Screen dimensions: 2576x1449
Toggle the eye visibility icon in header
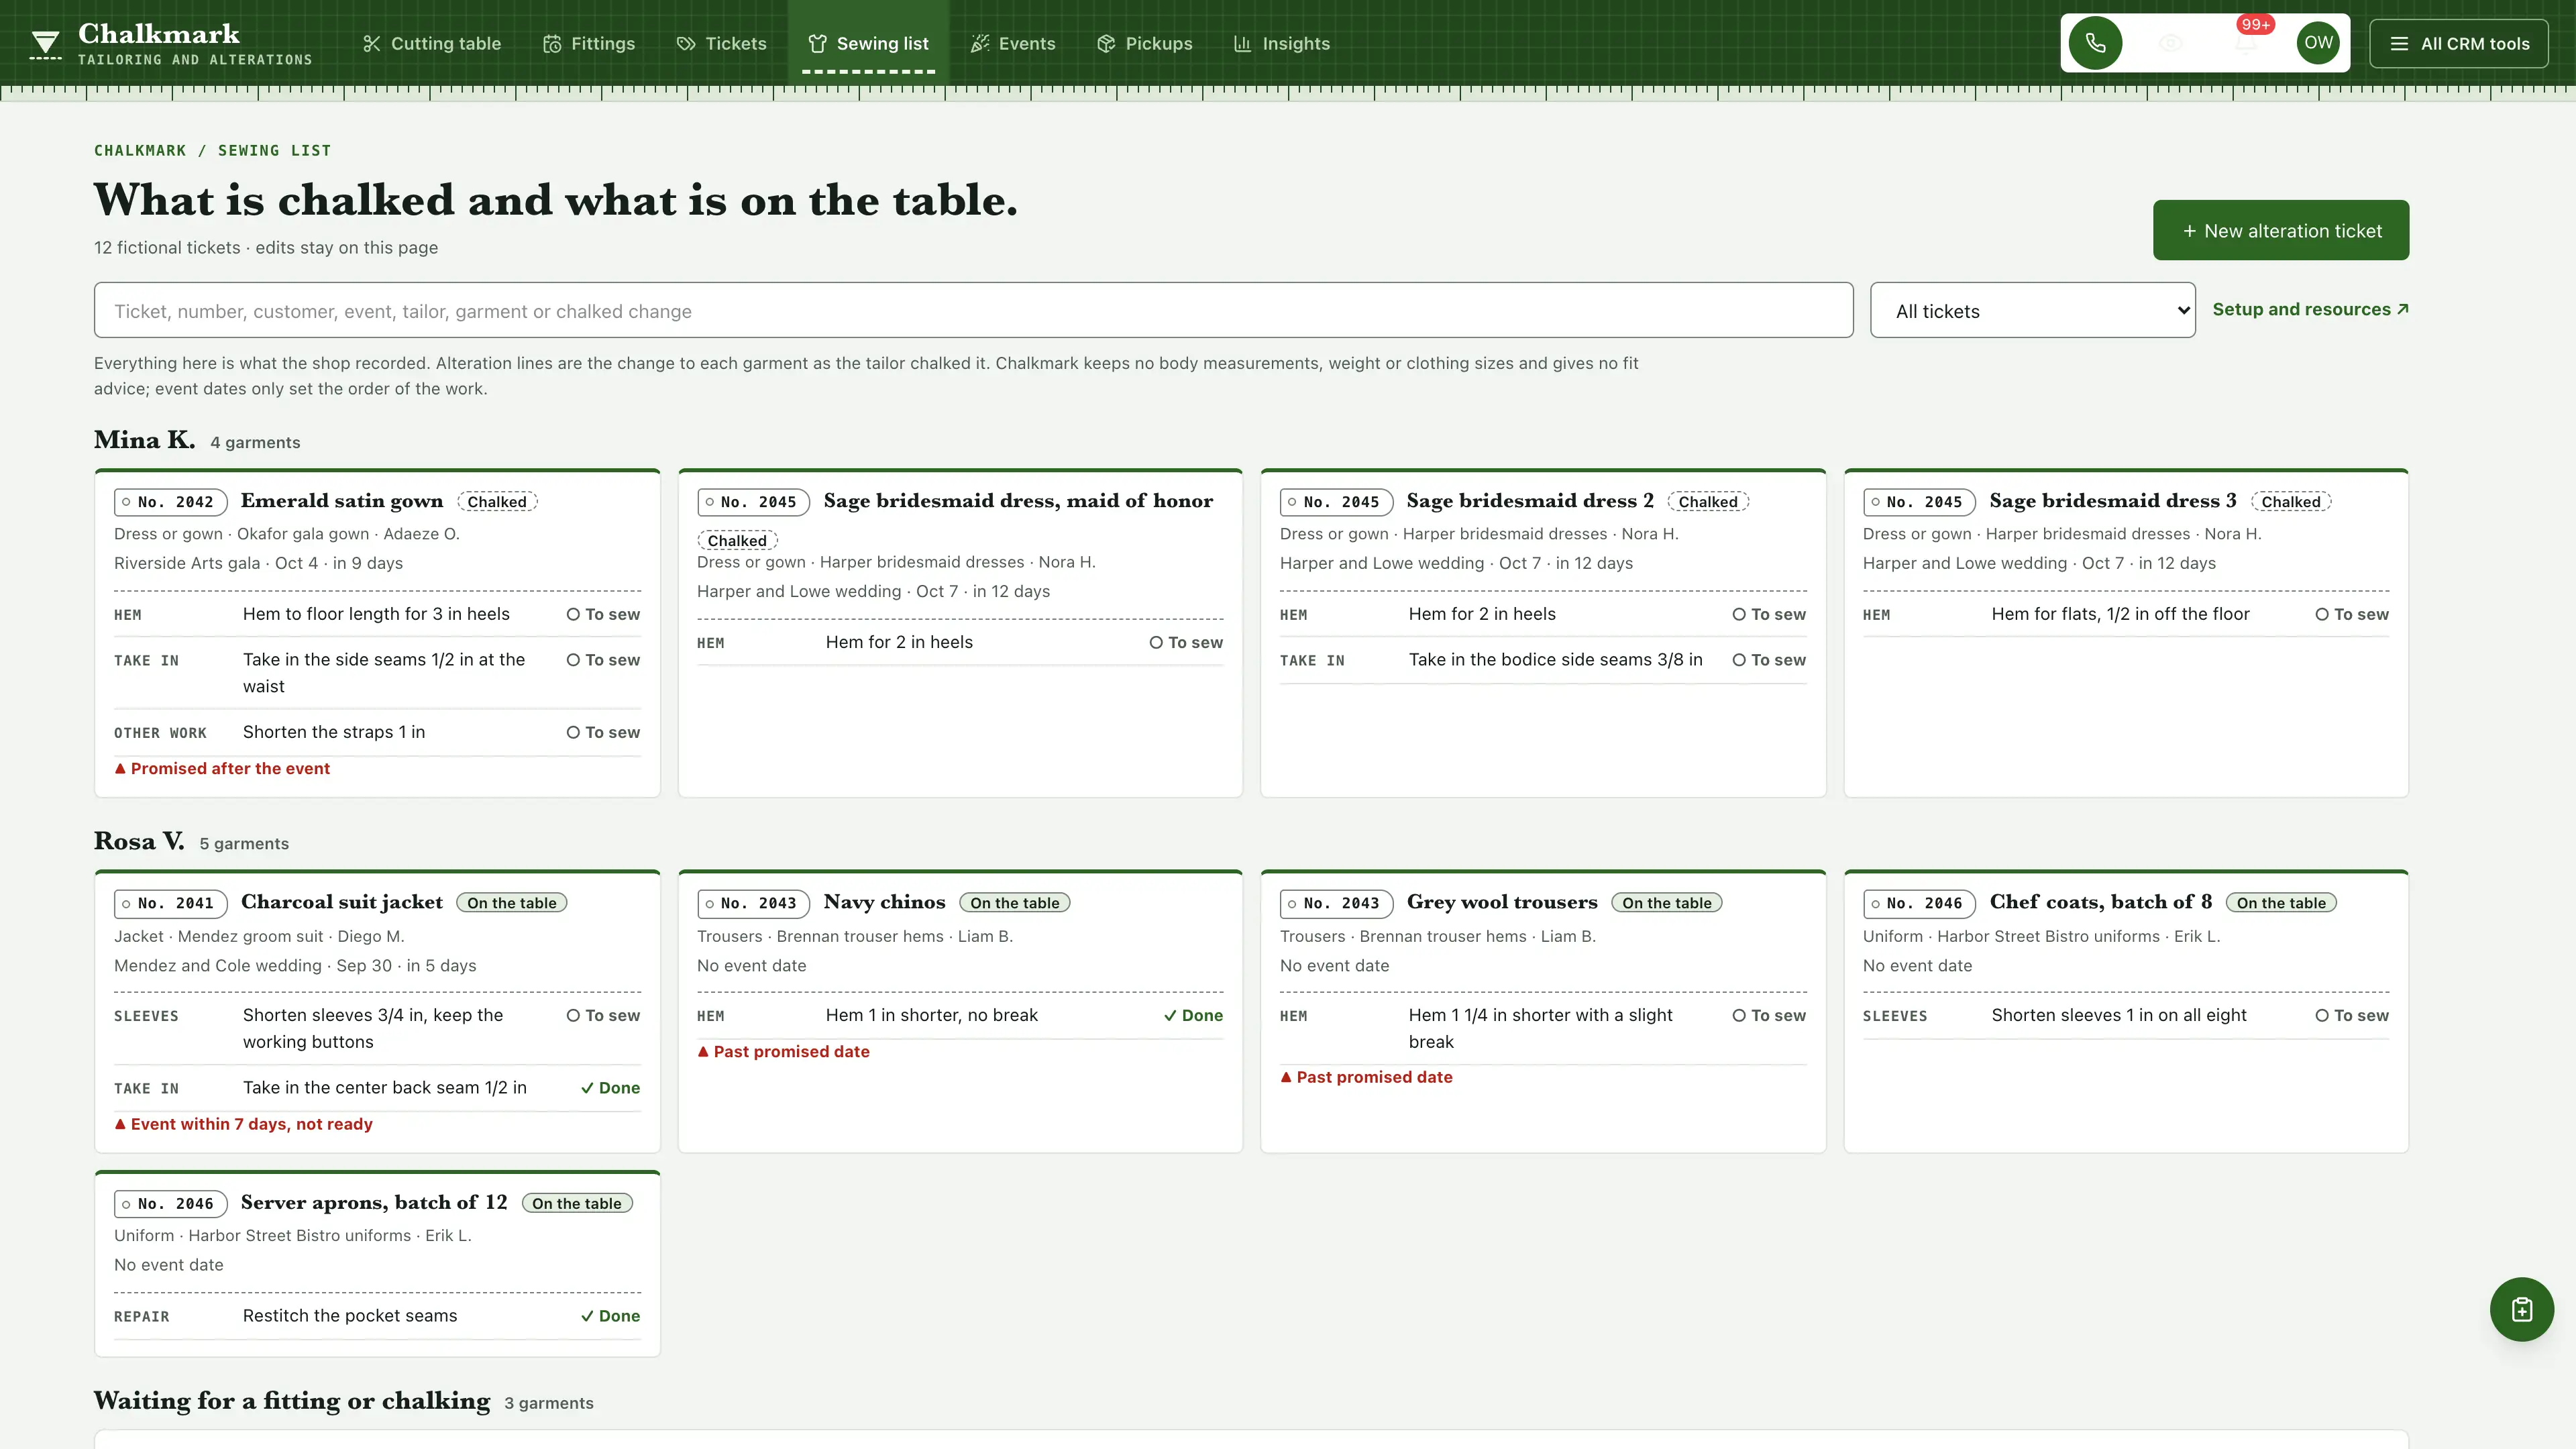[2170, 43]
